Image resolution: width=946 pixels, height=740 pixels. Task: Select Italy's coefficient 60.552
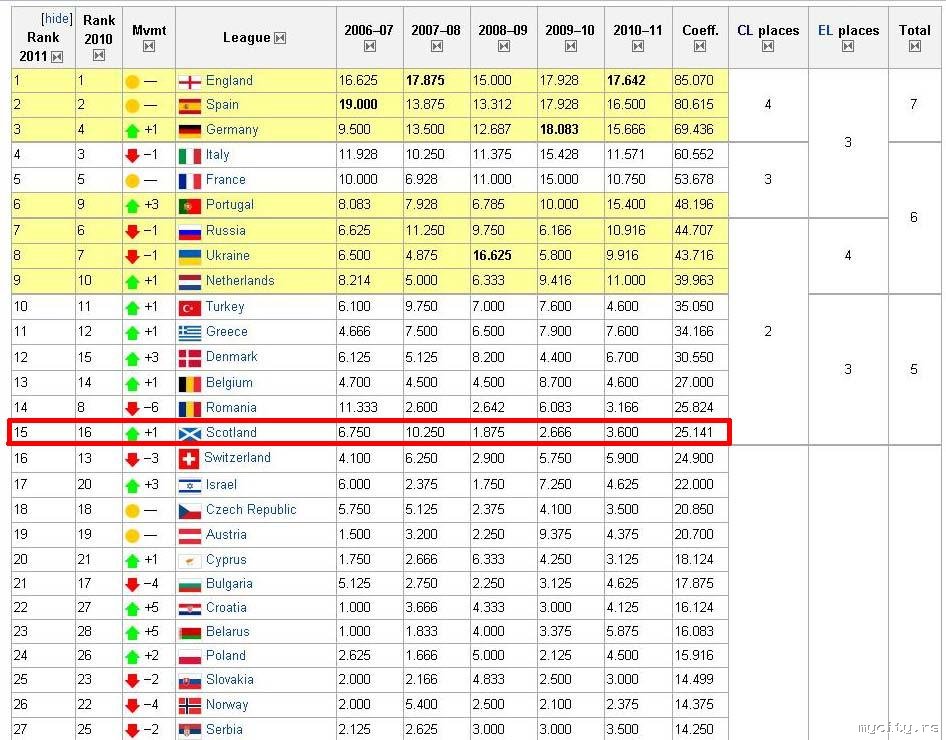pyautogui.click(x=693, y=154)
